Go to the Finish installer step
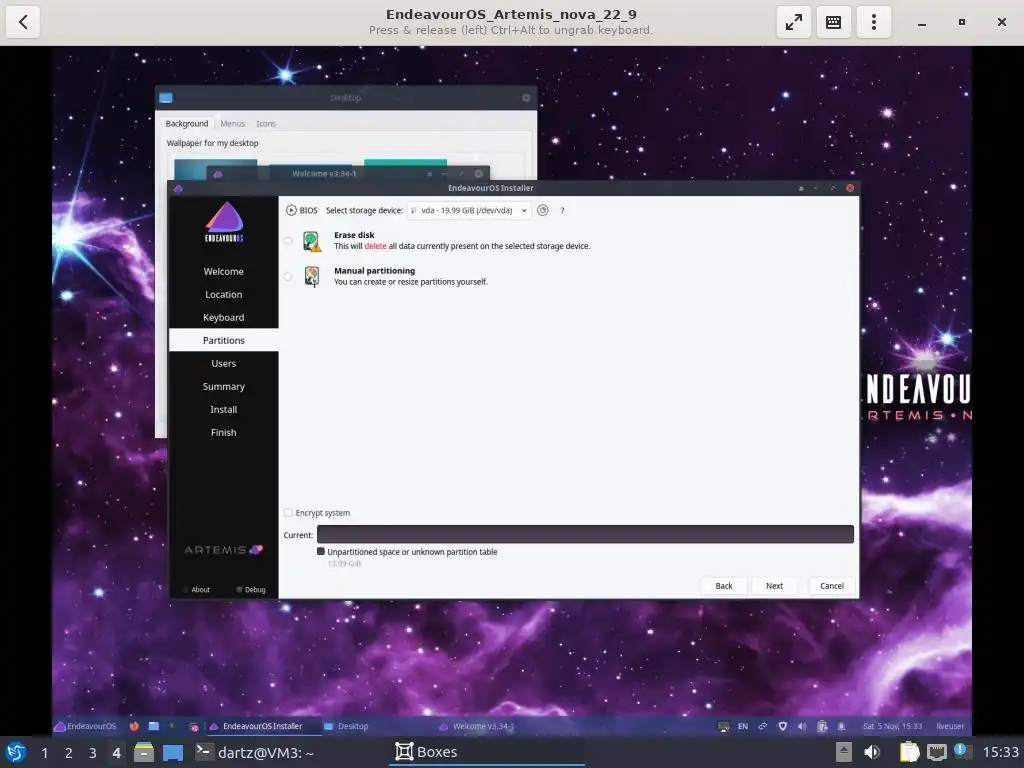 pyautogui.click(x=223, y=432)
